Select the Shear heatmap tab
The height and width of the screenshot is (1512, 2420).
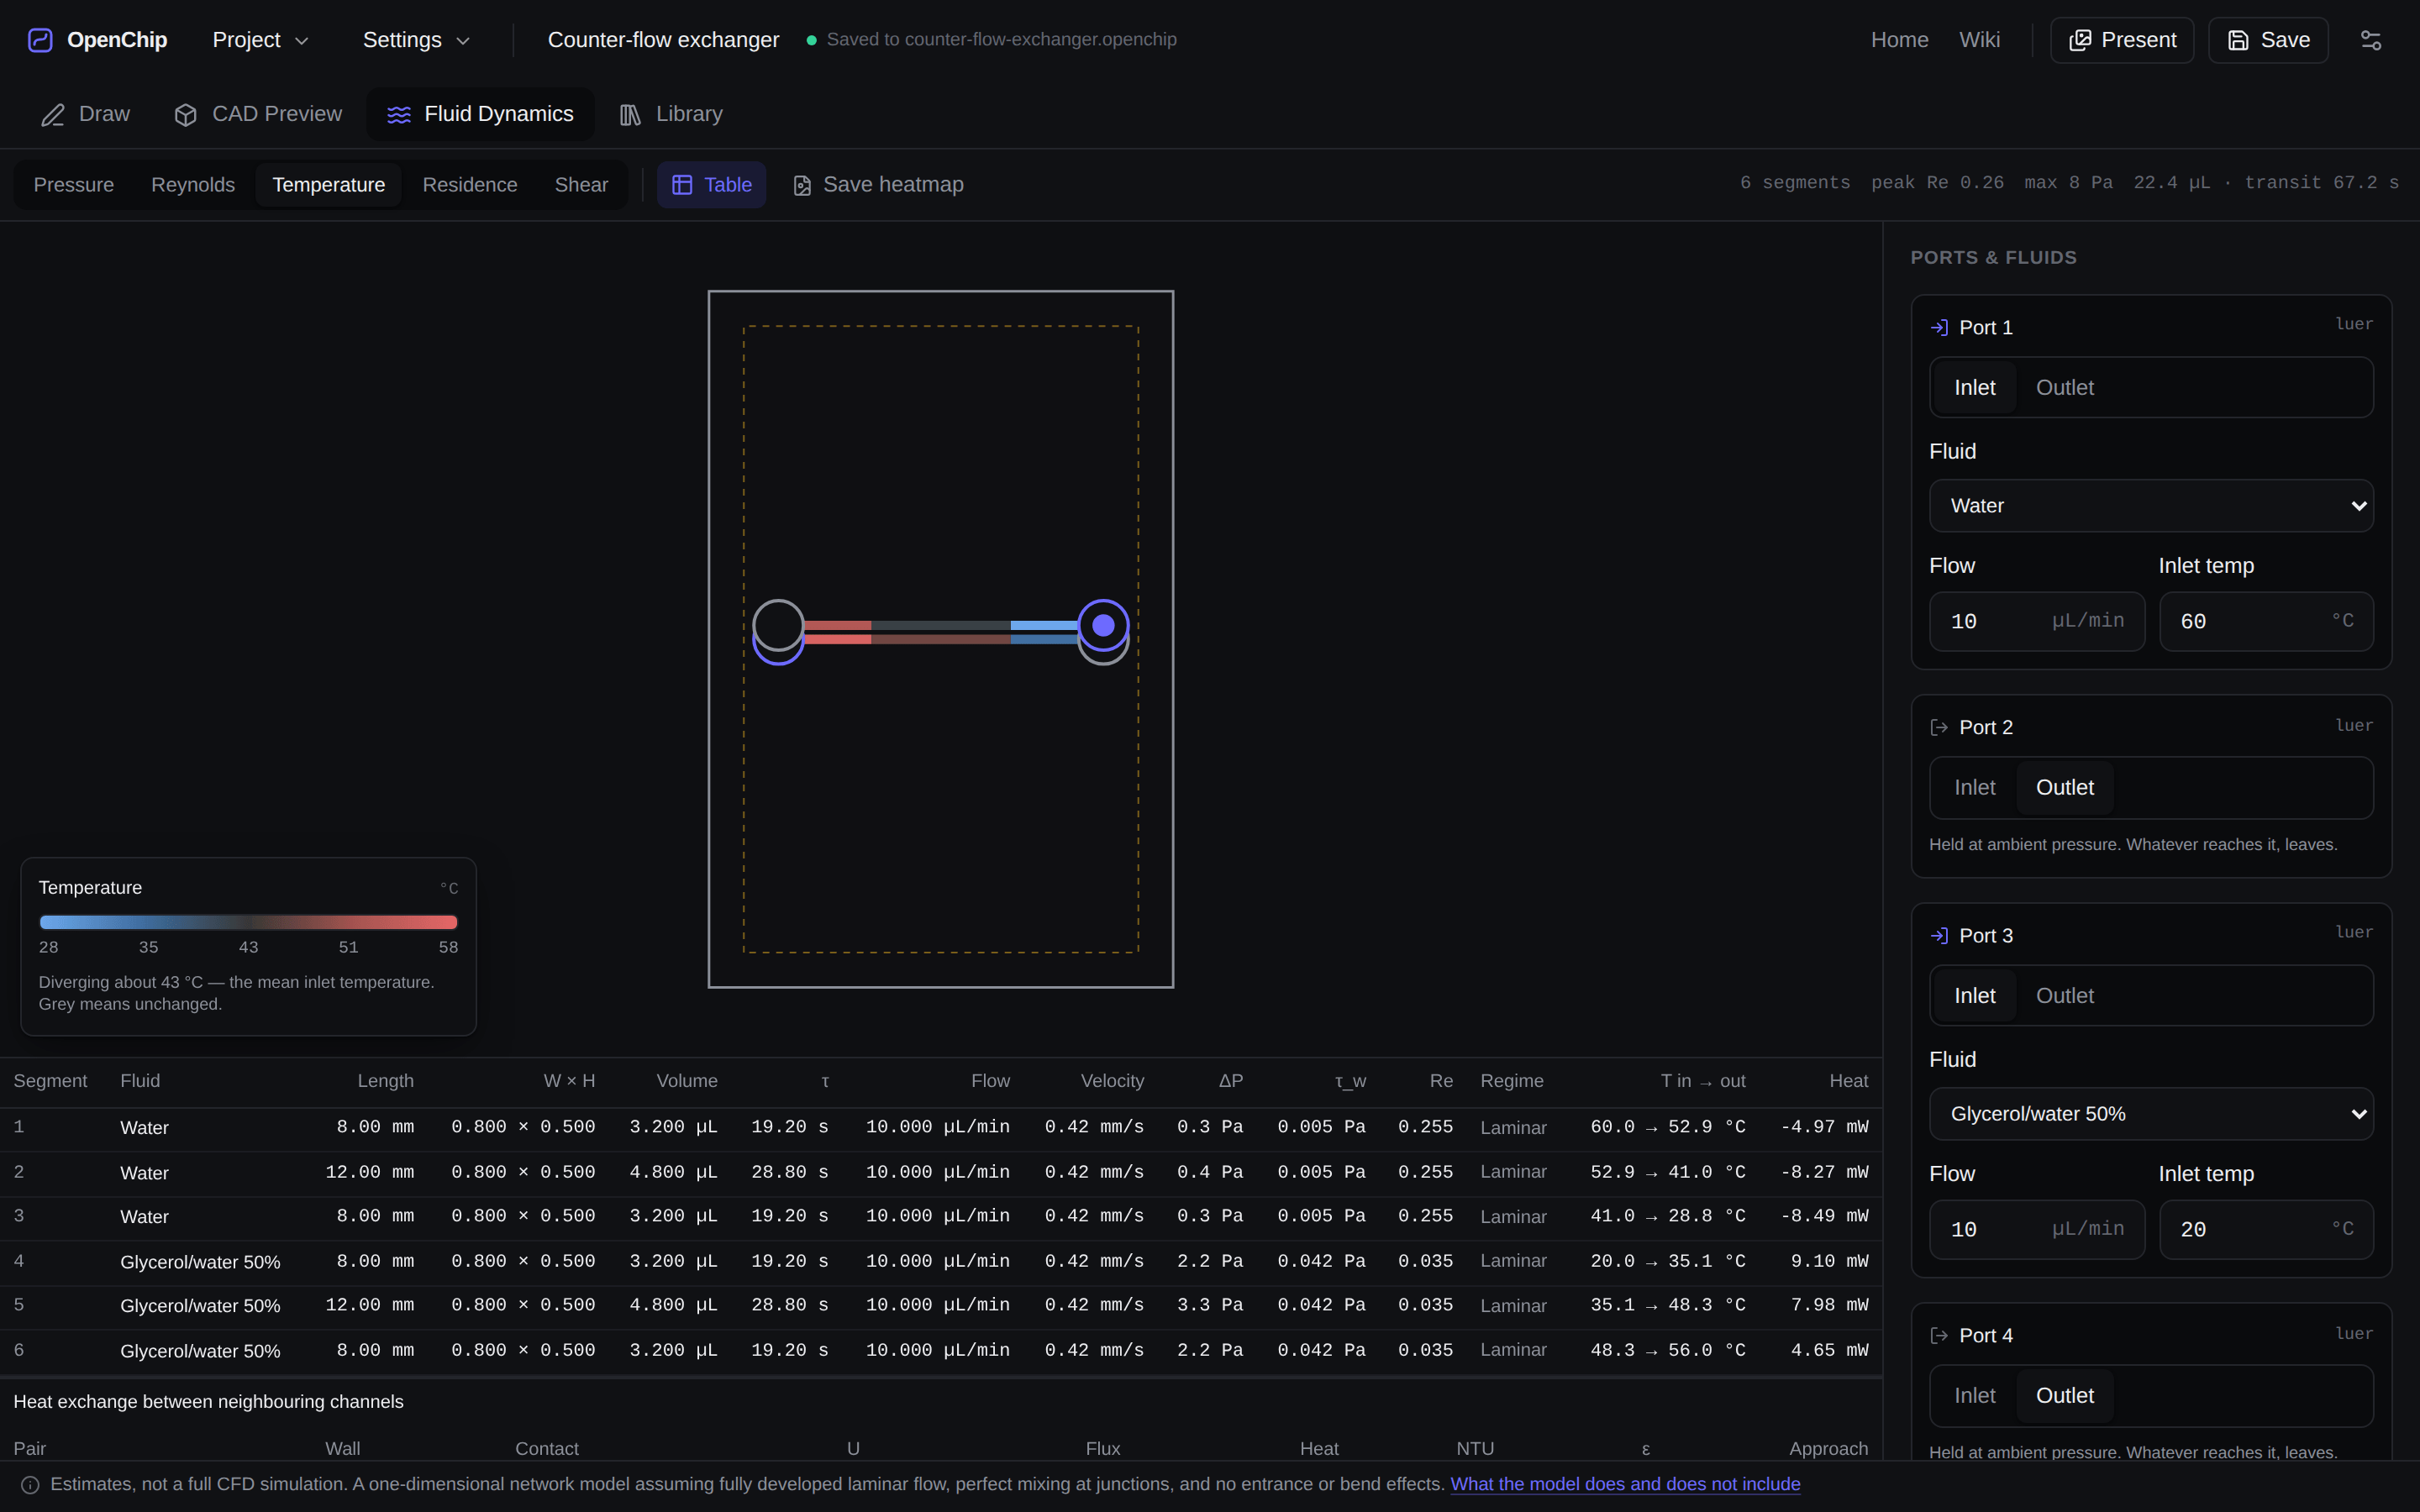pos(581,185)
